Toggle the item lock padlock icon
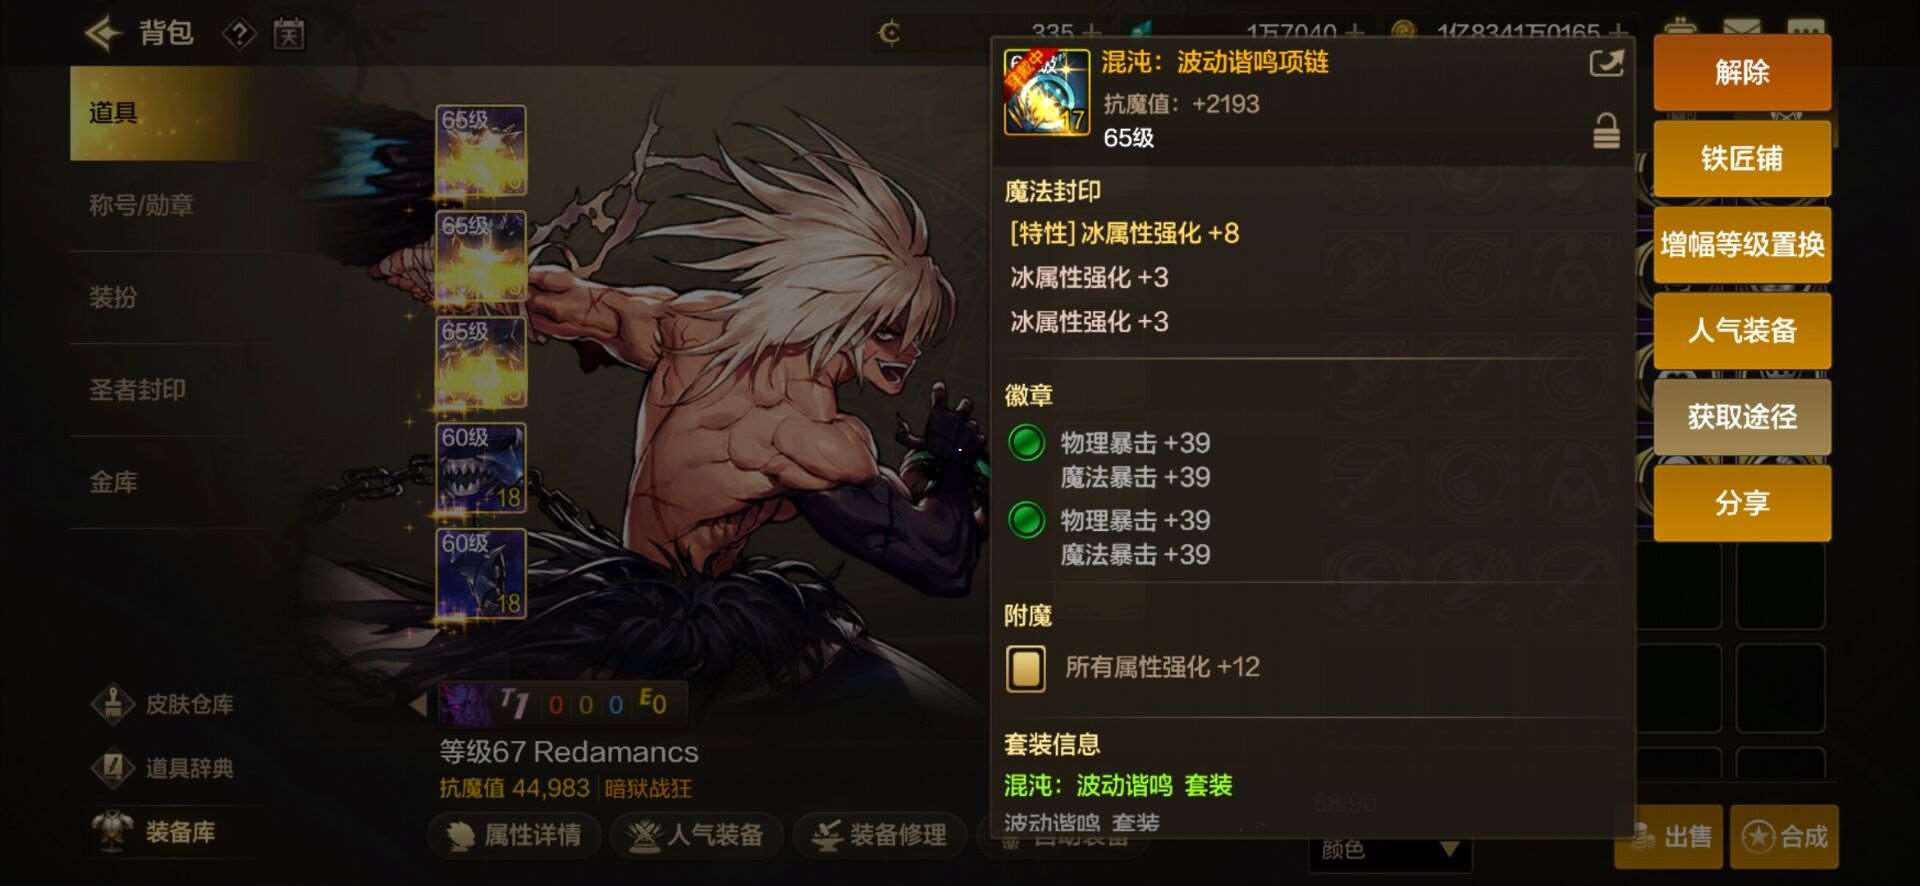Image resolution: width=1920 pixels, height=886 pixels. [1606, 131]
